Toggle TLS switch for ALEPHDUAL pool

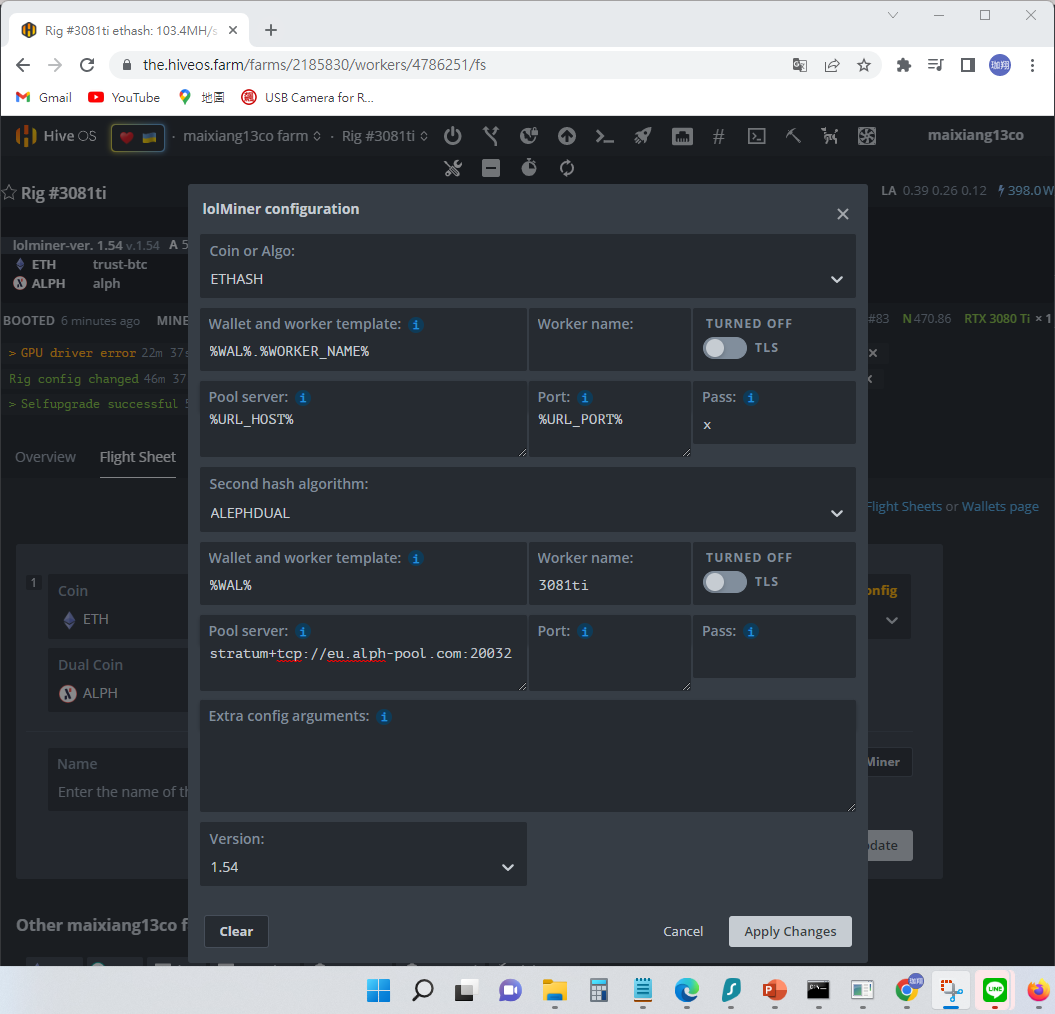725,582
